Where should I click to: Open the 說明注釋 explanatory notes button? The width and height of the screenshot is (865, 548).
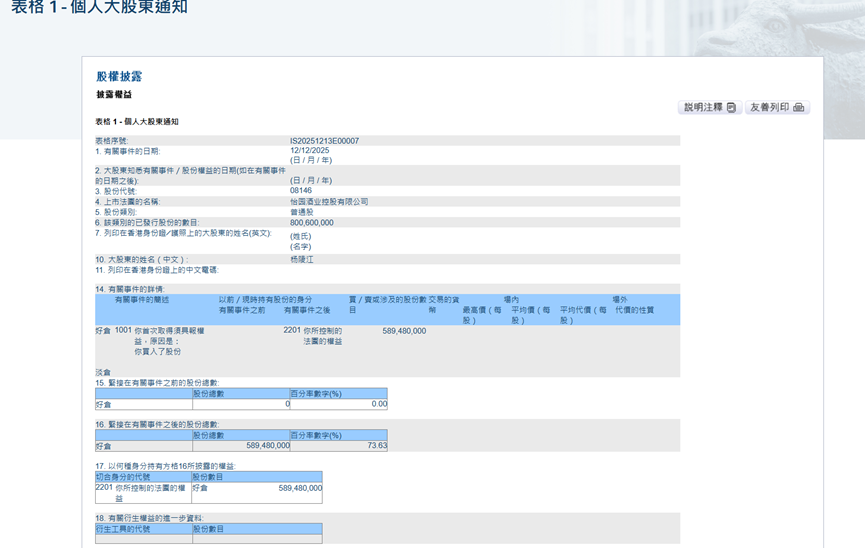tap(709, 108)
